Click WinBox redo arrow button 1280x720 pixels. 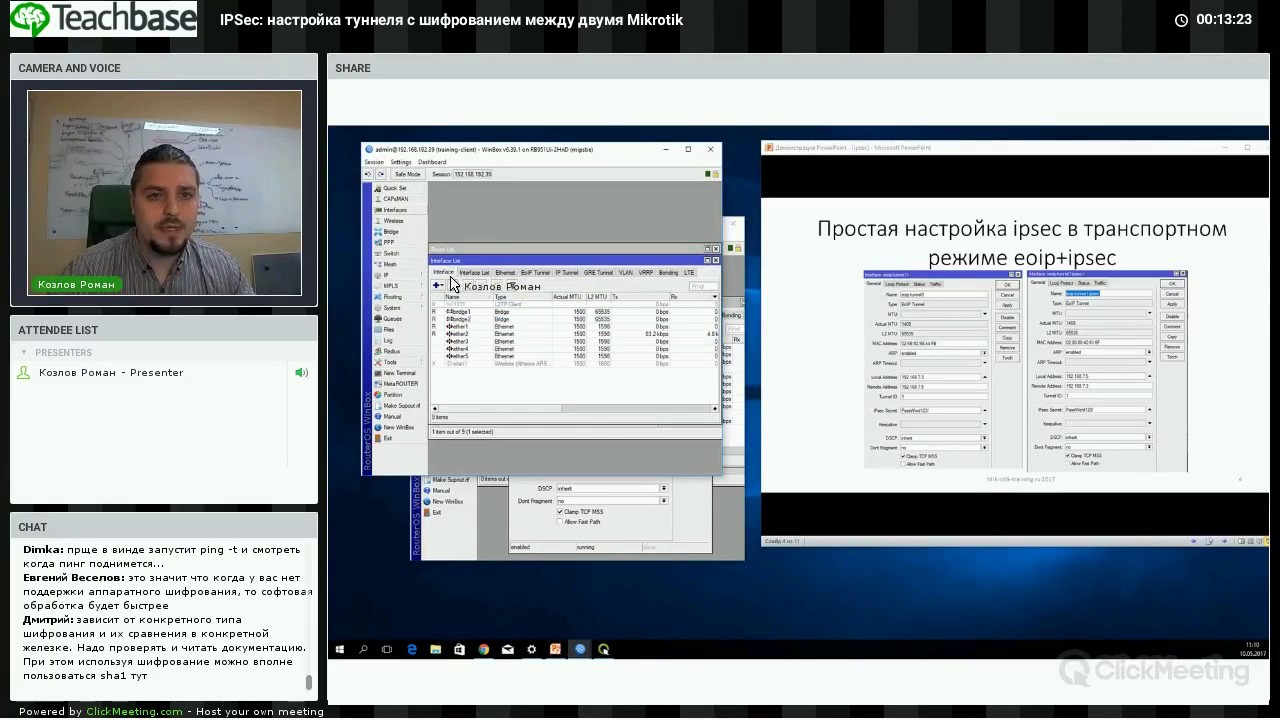tap(381, 174)
